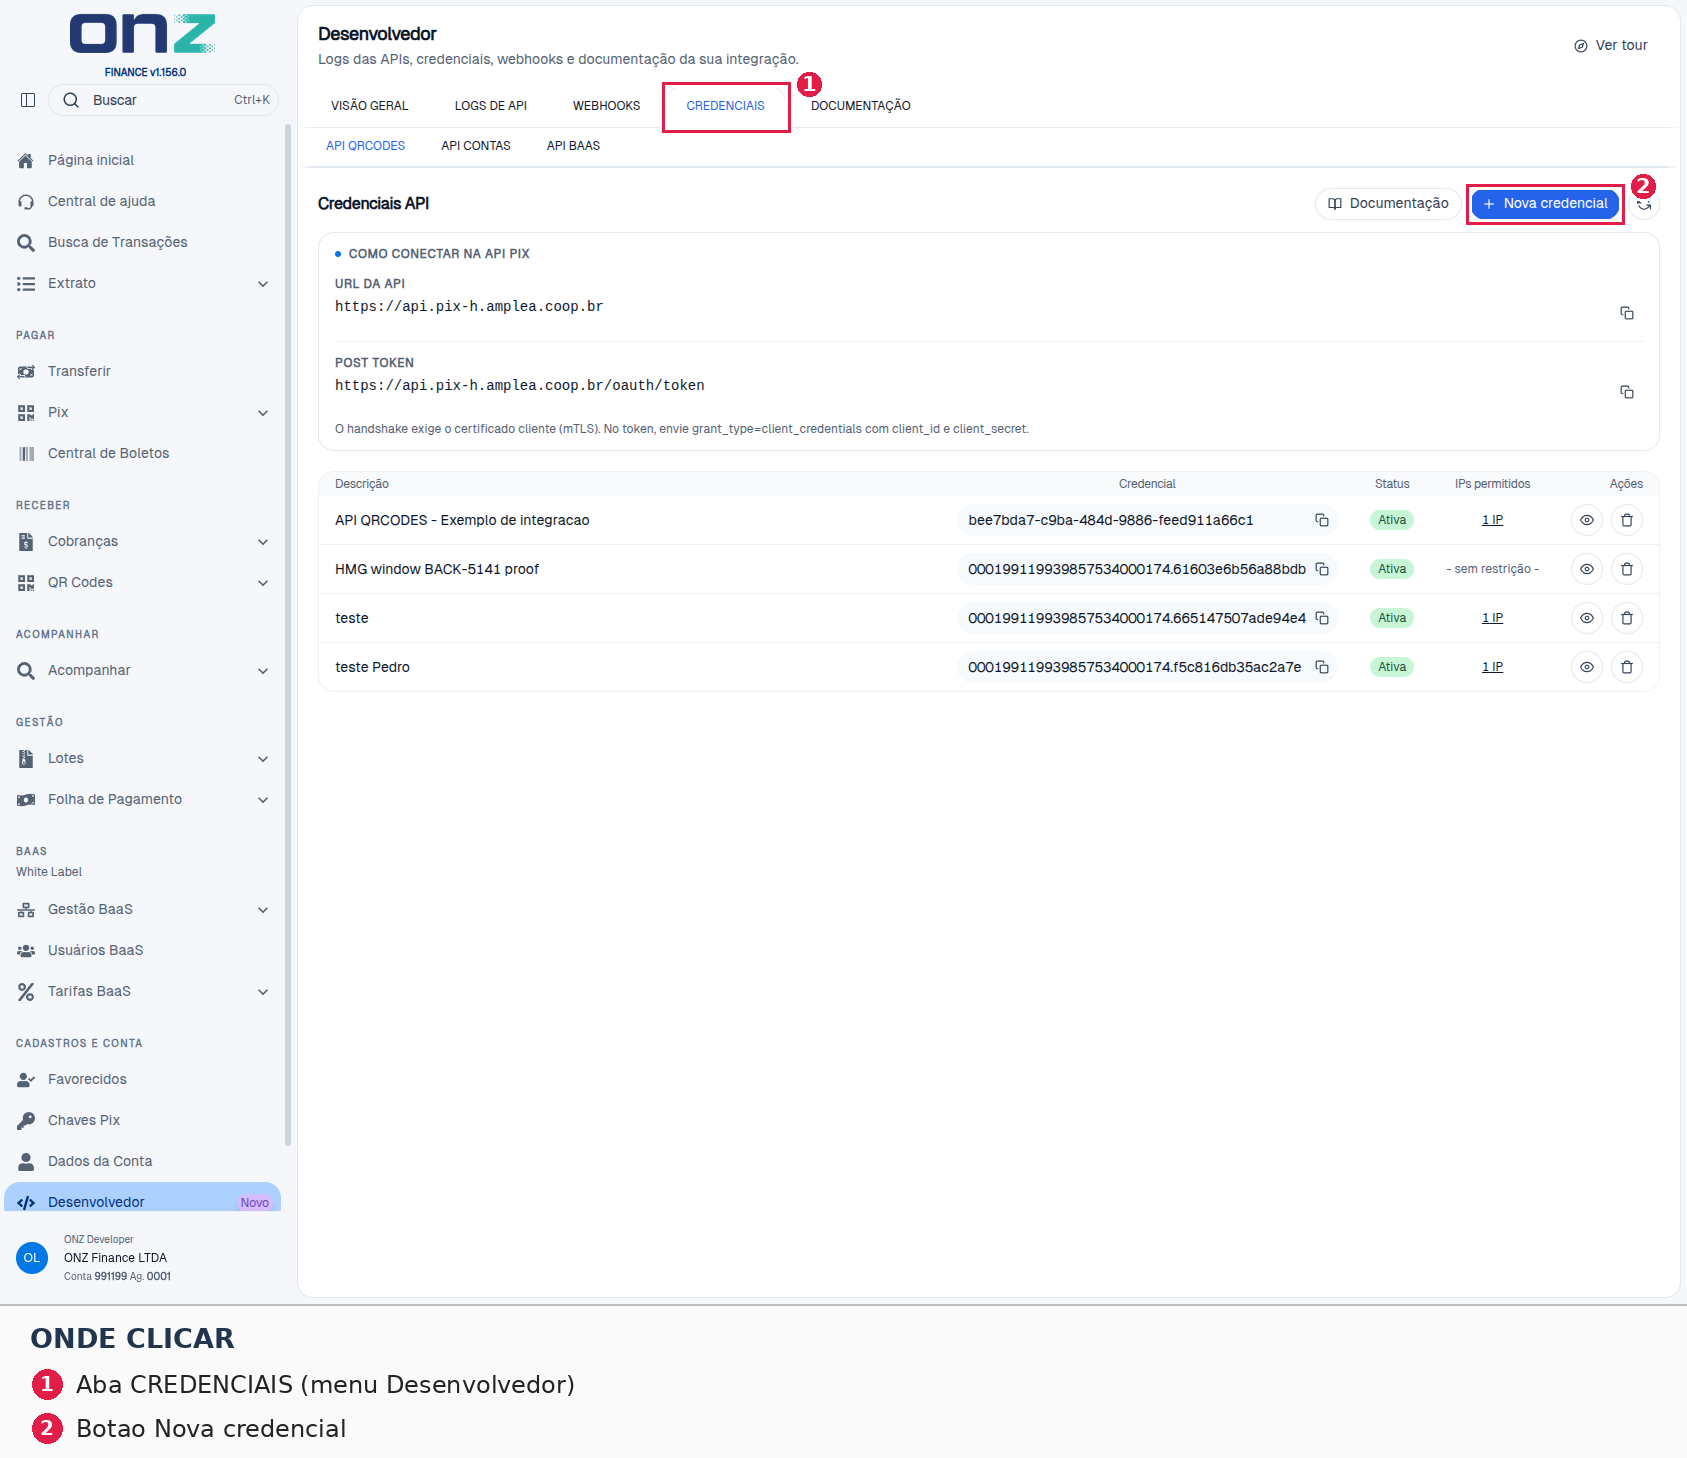Switch to the WEBHOOKS tab
The height and width of the screenshot is (1458, 1687).
(606, 106)
